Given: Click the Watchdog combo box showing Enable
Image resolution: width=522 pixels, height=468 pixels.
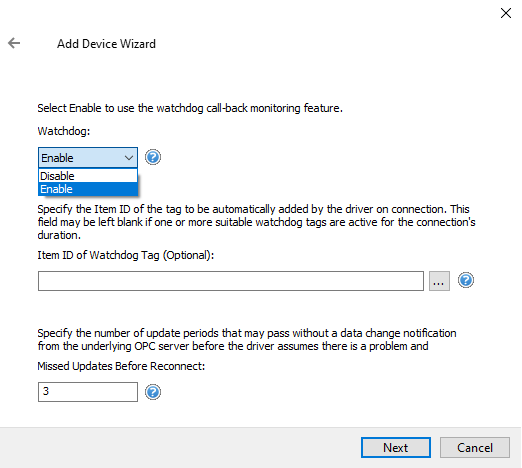Looking at the screenshot, I should click(x=88, y=158).
